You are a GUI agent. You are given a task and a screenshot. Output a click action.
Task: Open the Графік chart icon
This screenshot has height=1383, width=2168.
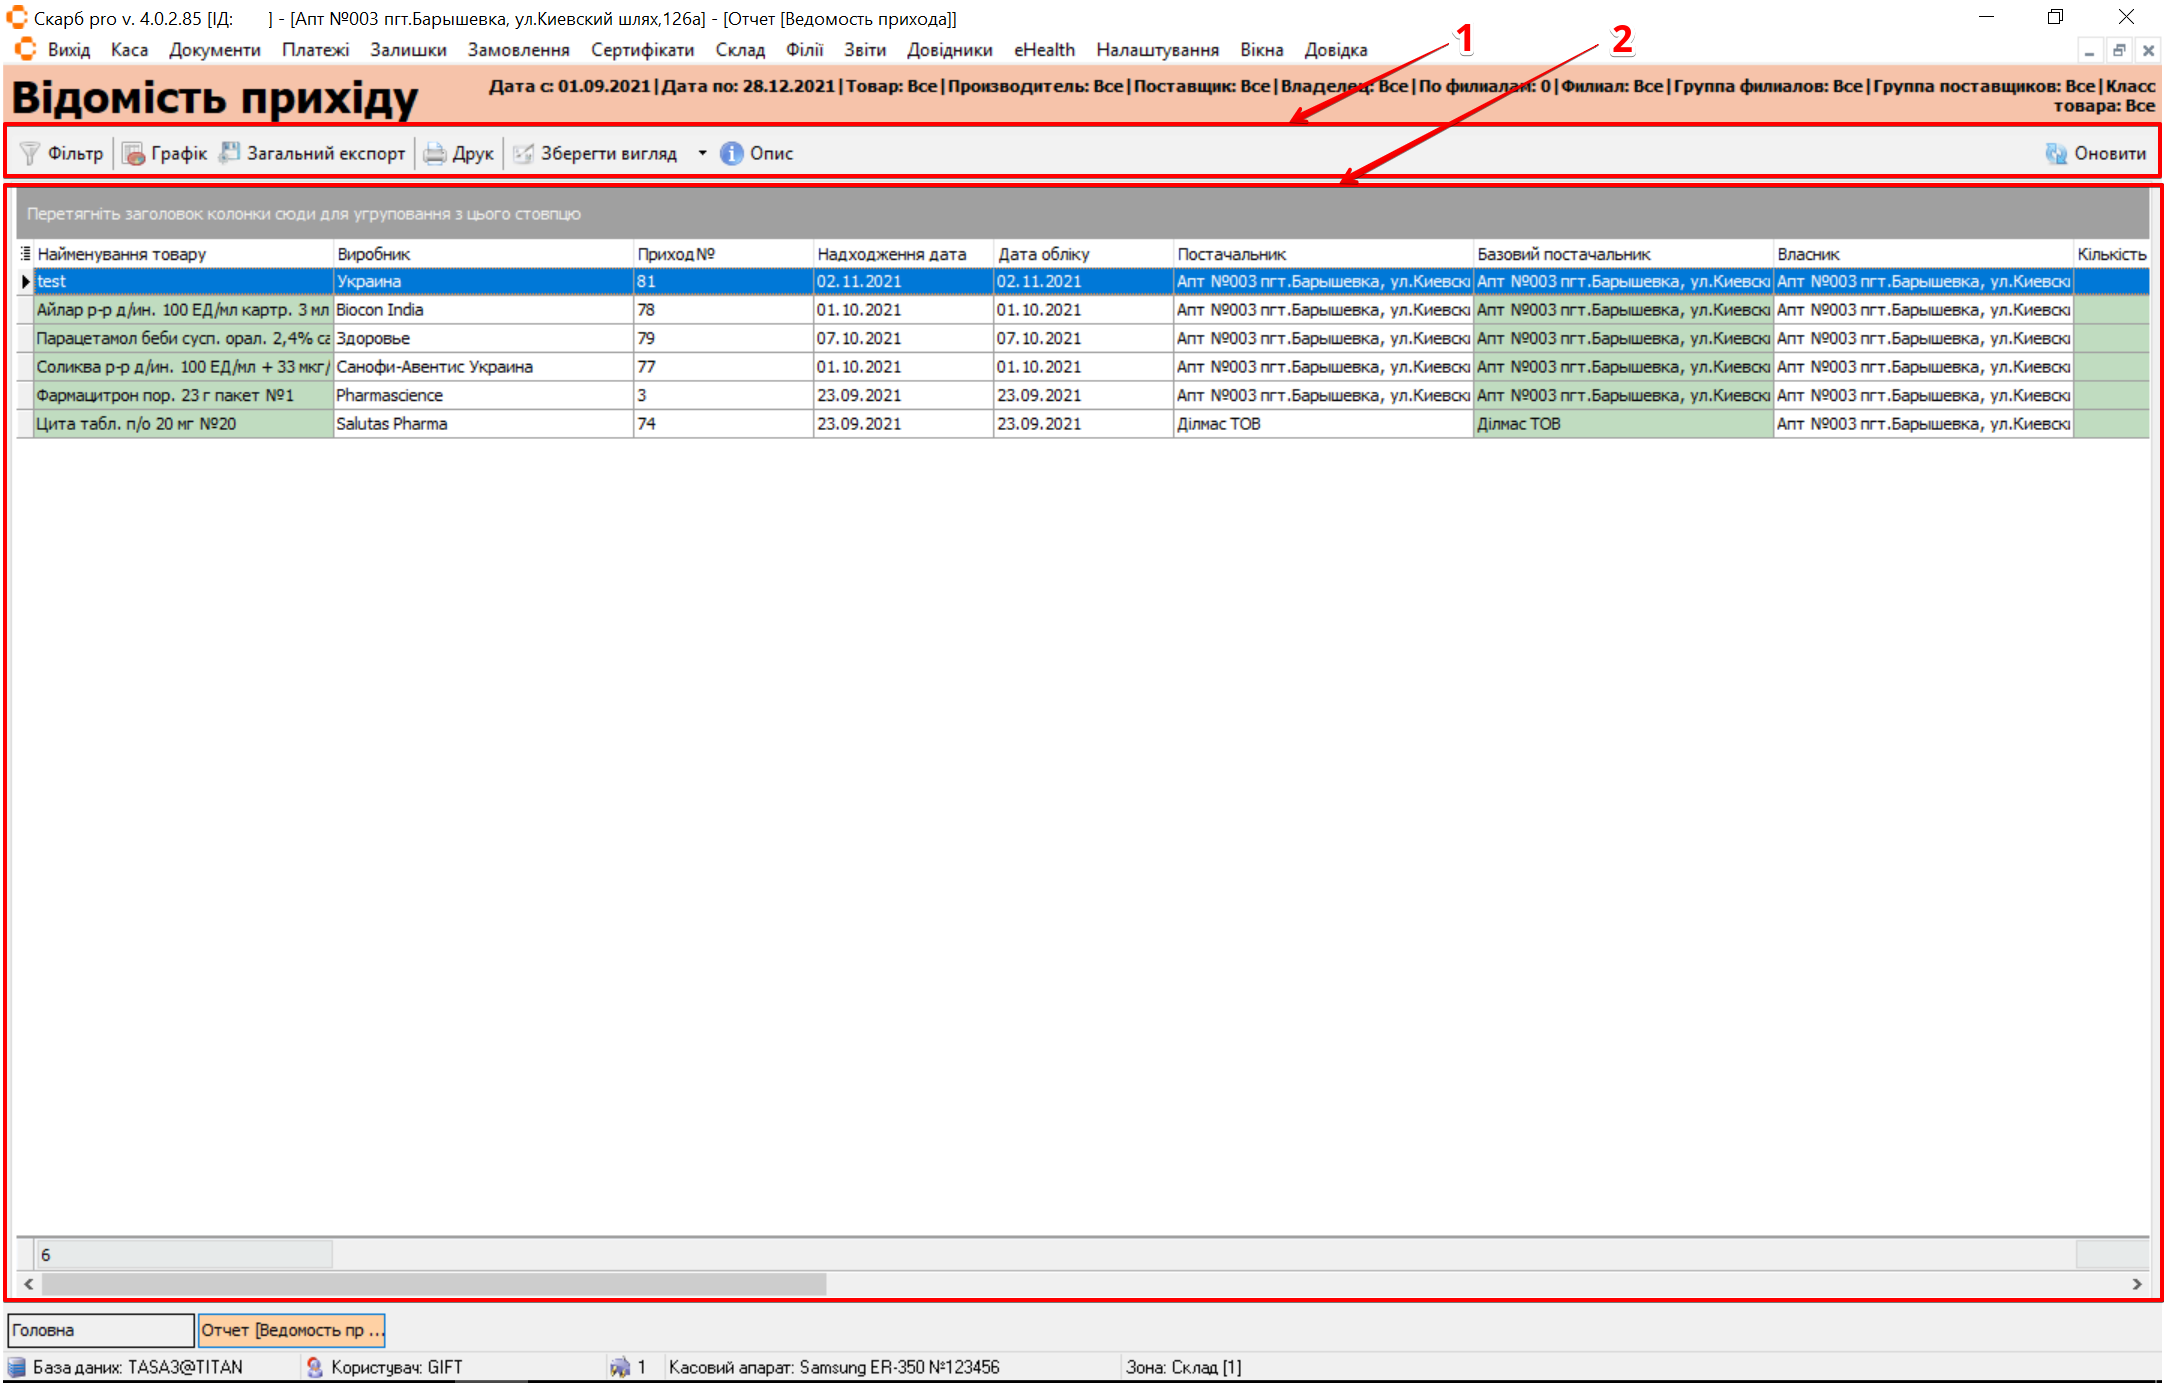click(133, 153)
